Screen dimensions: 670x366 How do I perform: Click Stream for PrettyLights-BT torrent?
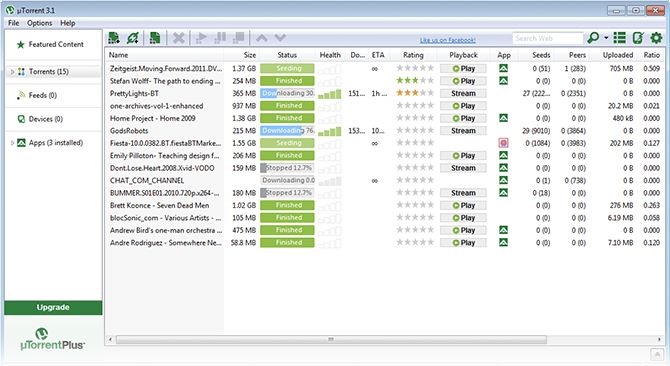pyautogui.click(x=463, y=94)
